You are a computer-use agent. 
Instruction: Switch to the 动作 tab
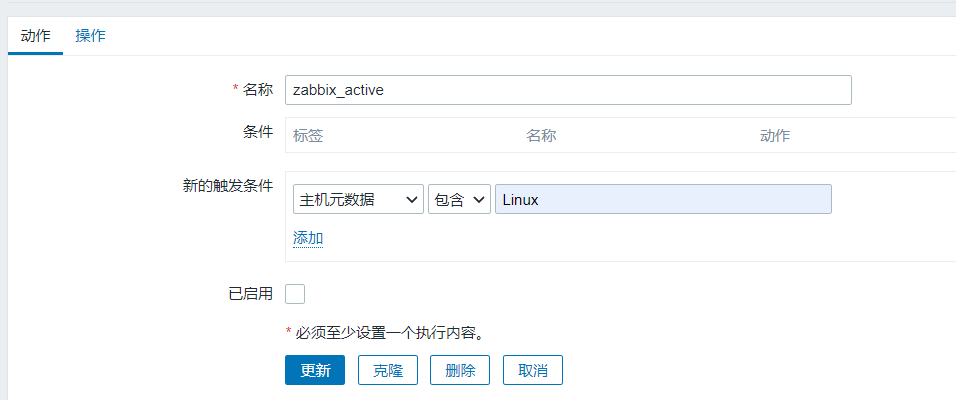tap(35, 36)
